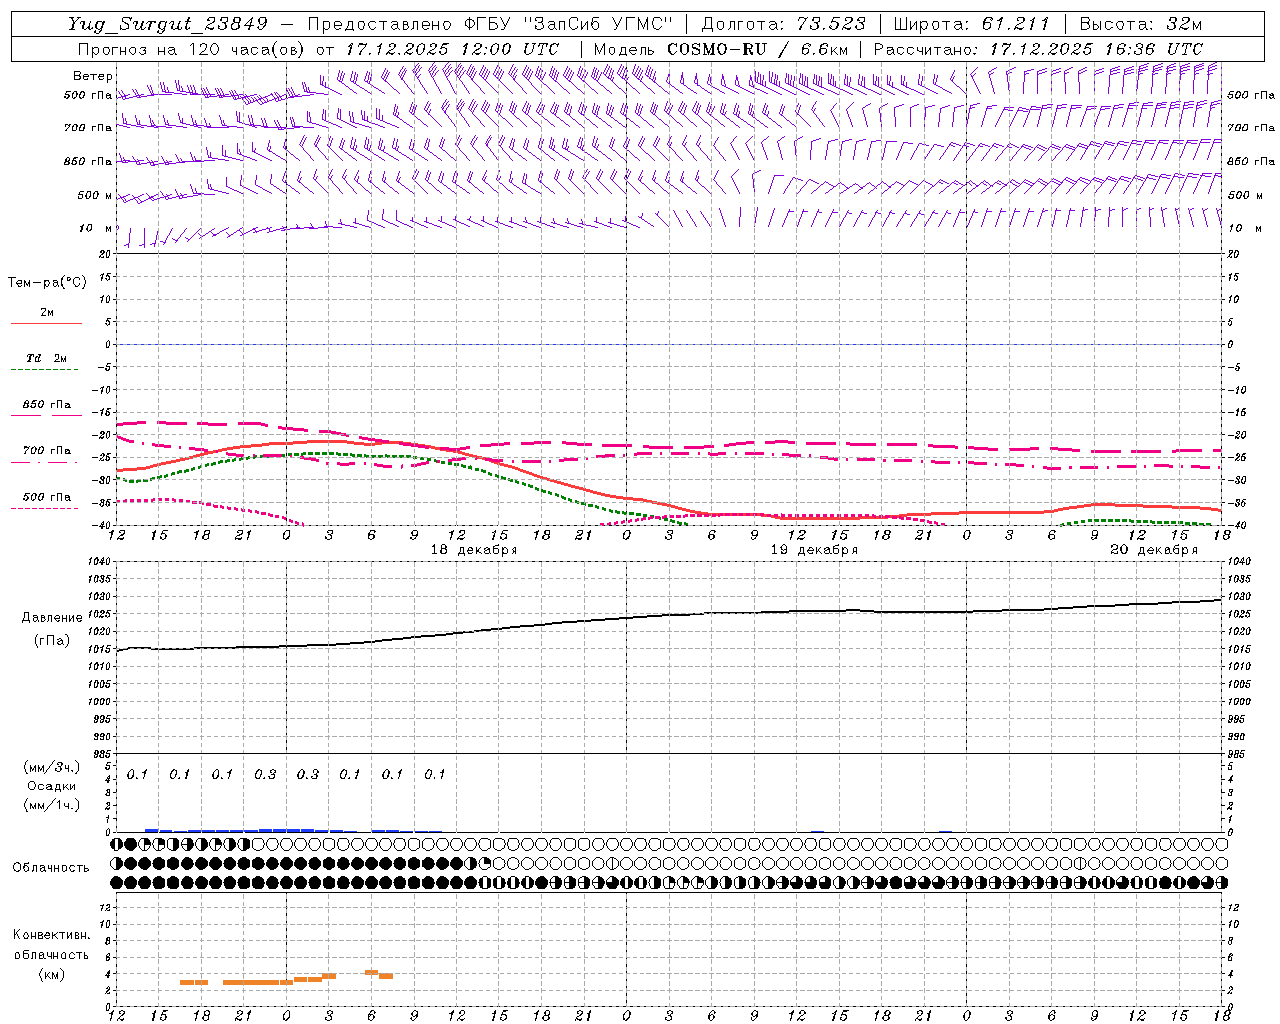Select the 18 декабря date label

click(474, 550)
